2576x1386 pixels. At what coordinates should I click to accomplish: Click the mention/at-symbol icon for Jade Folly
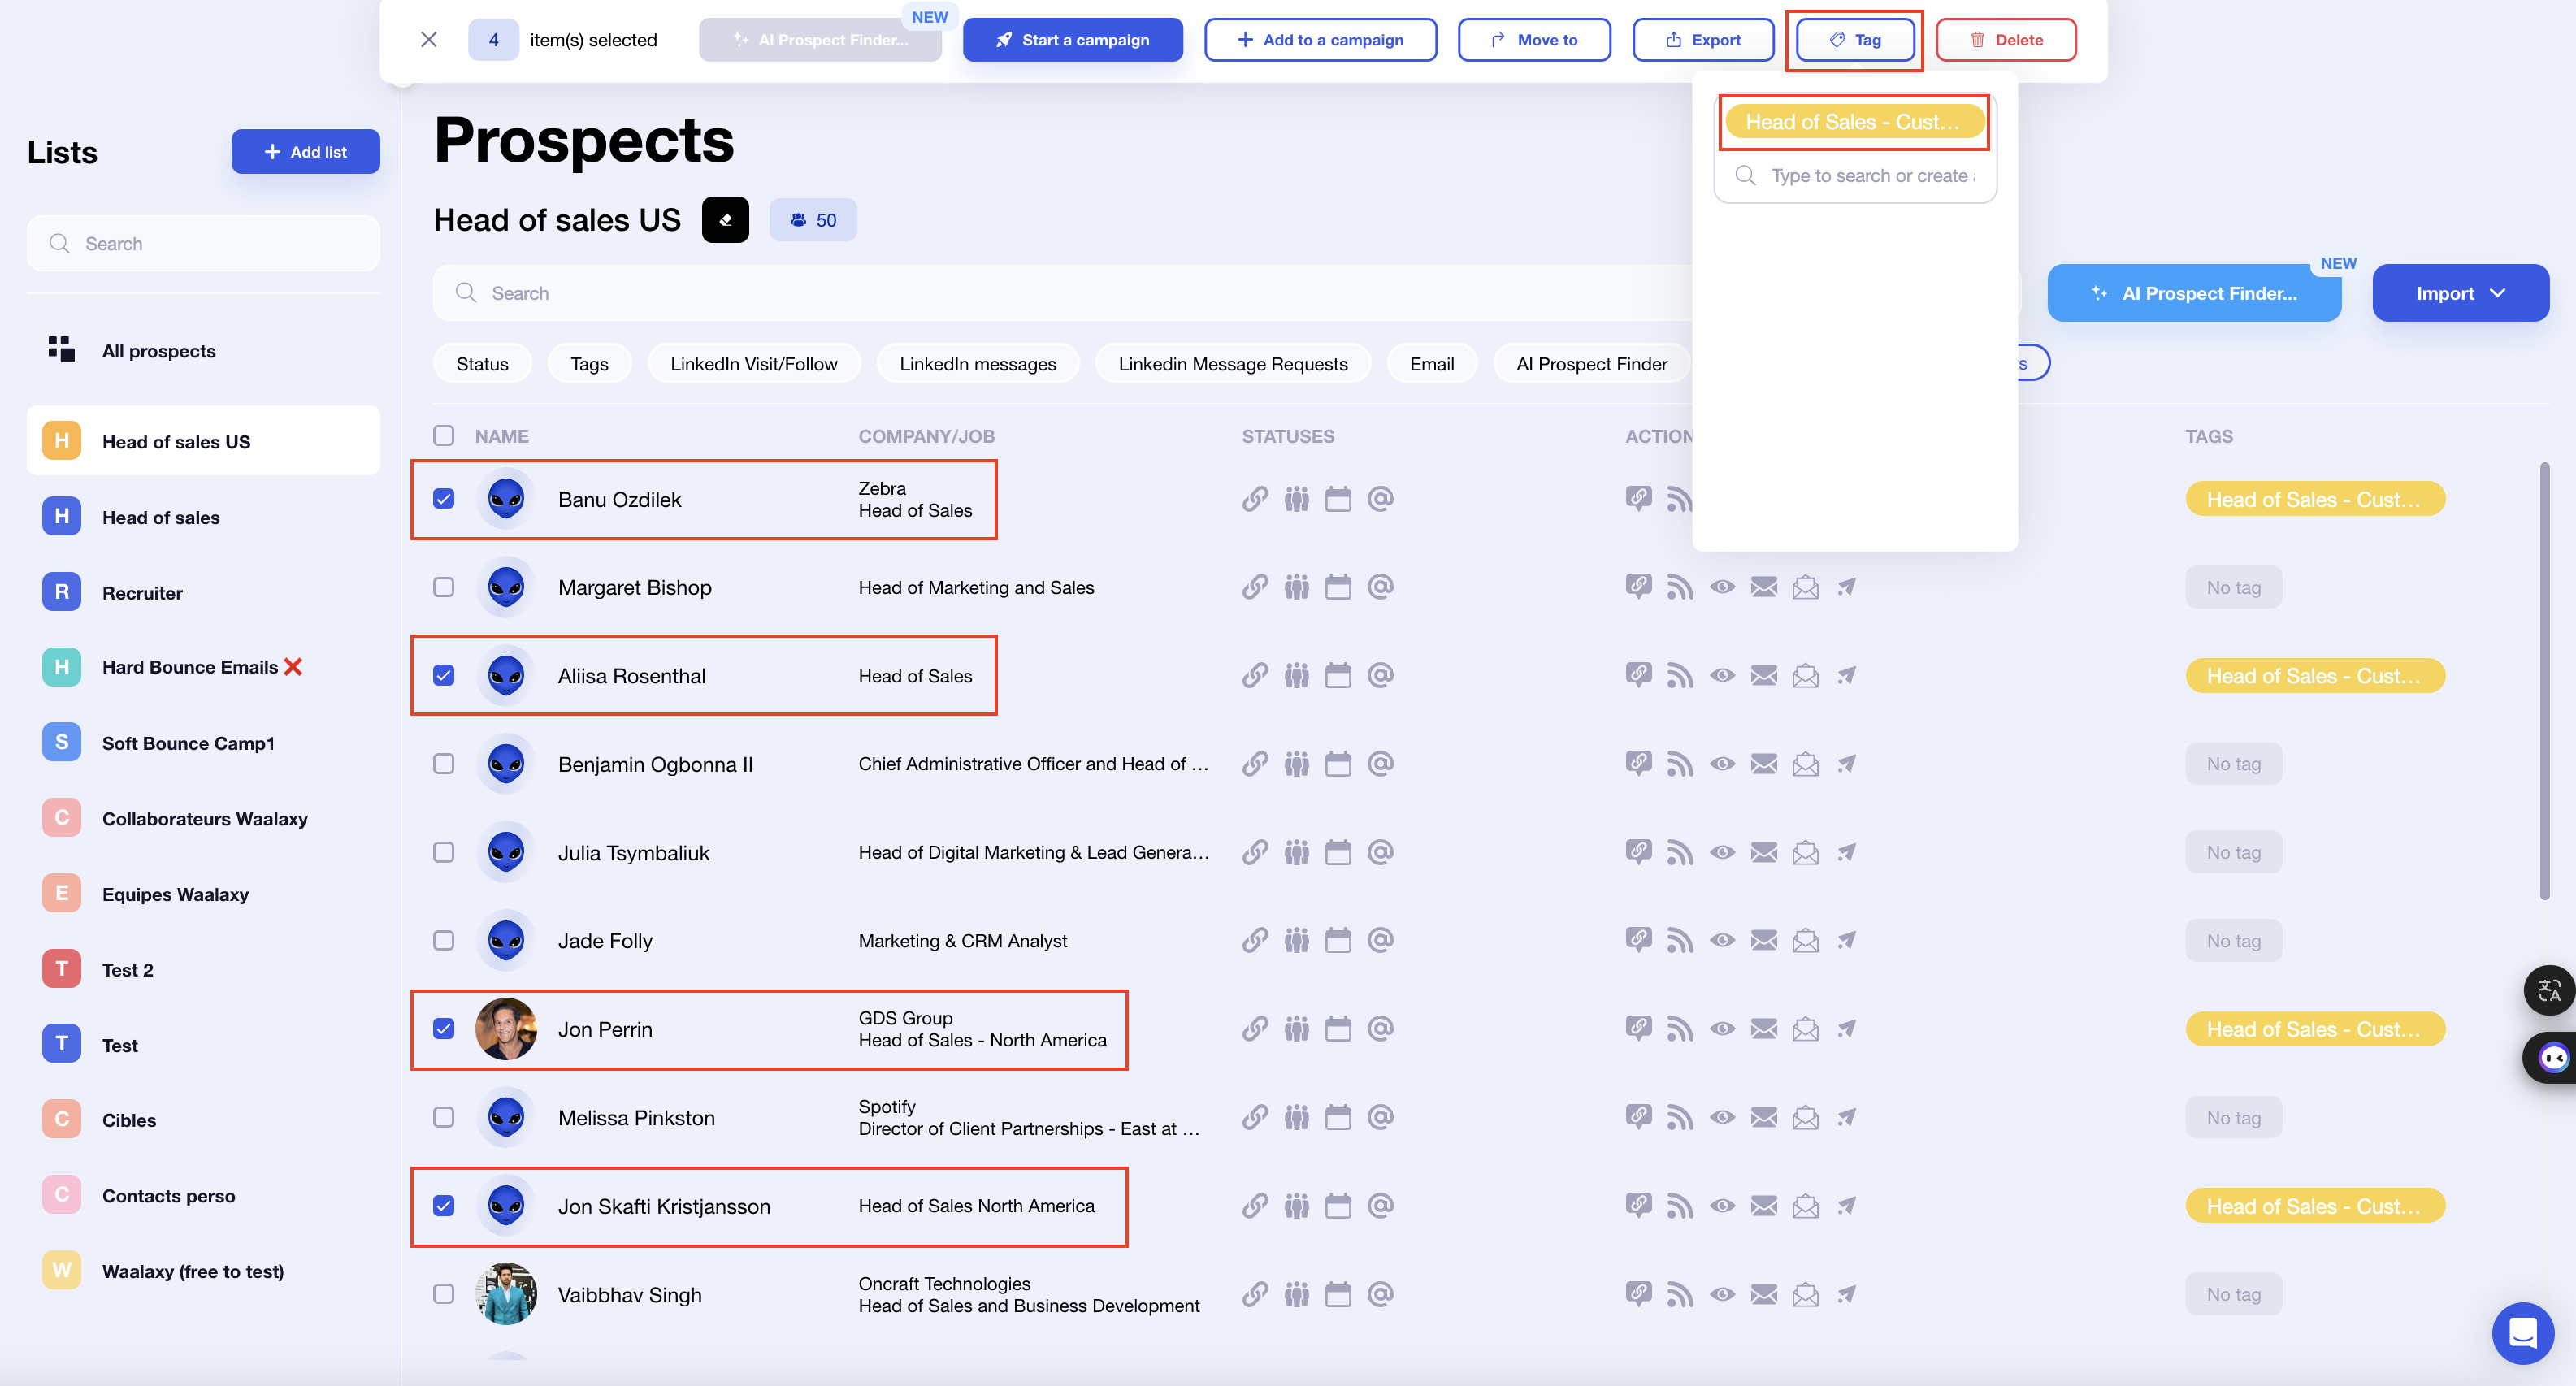coord(1379,939)
